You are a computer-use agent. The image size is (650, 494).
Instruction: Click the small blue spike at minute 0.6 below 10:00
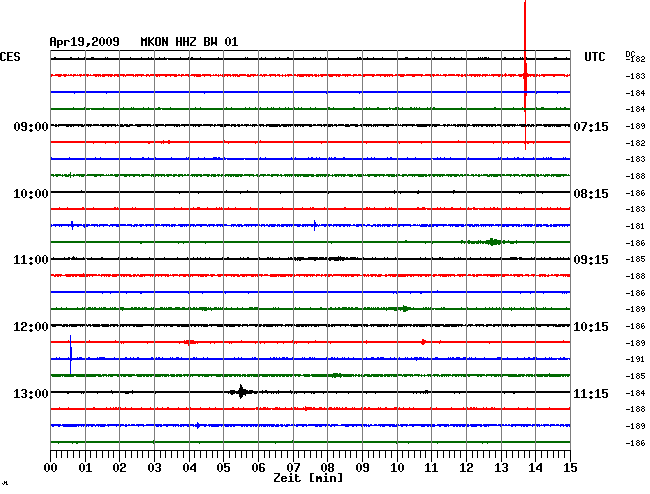(x=73, y=225)
